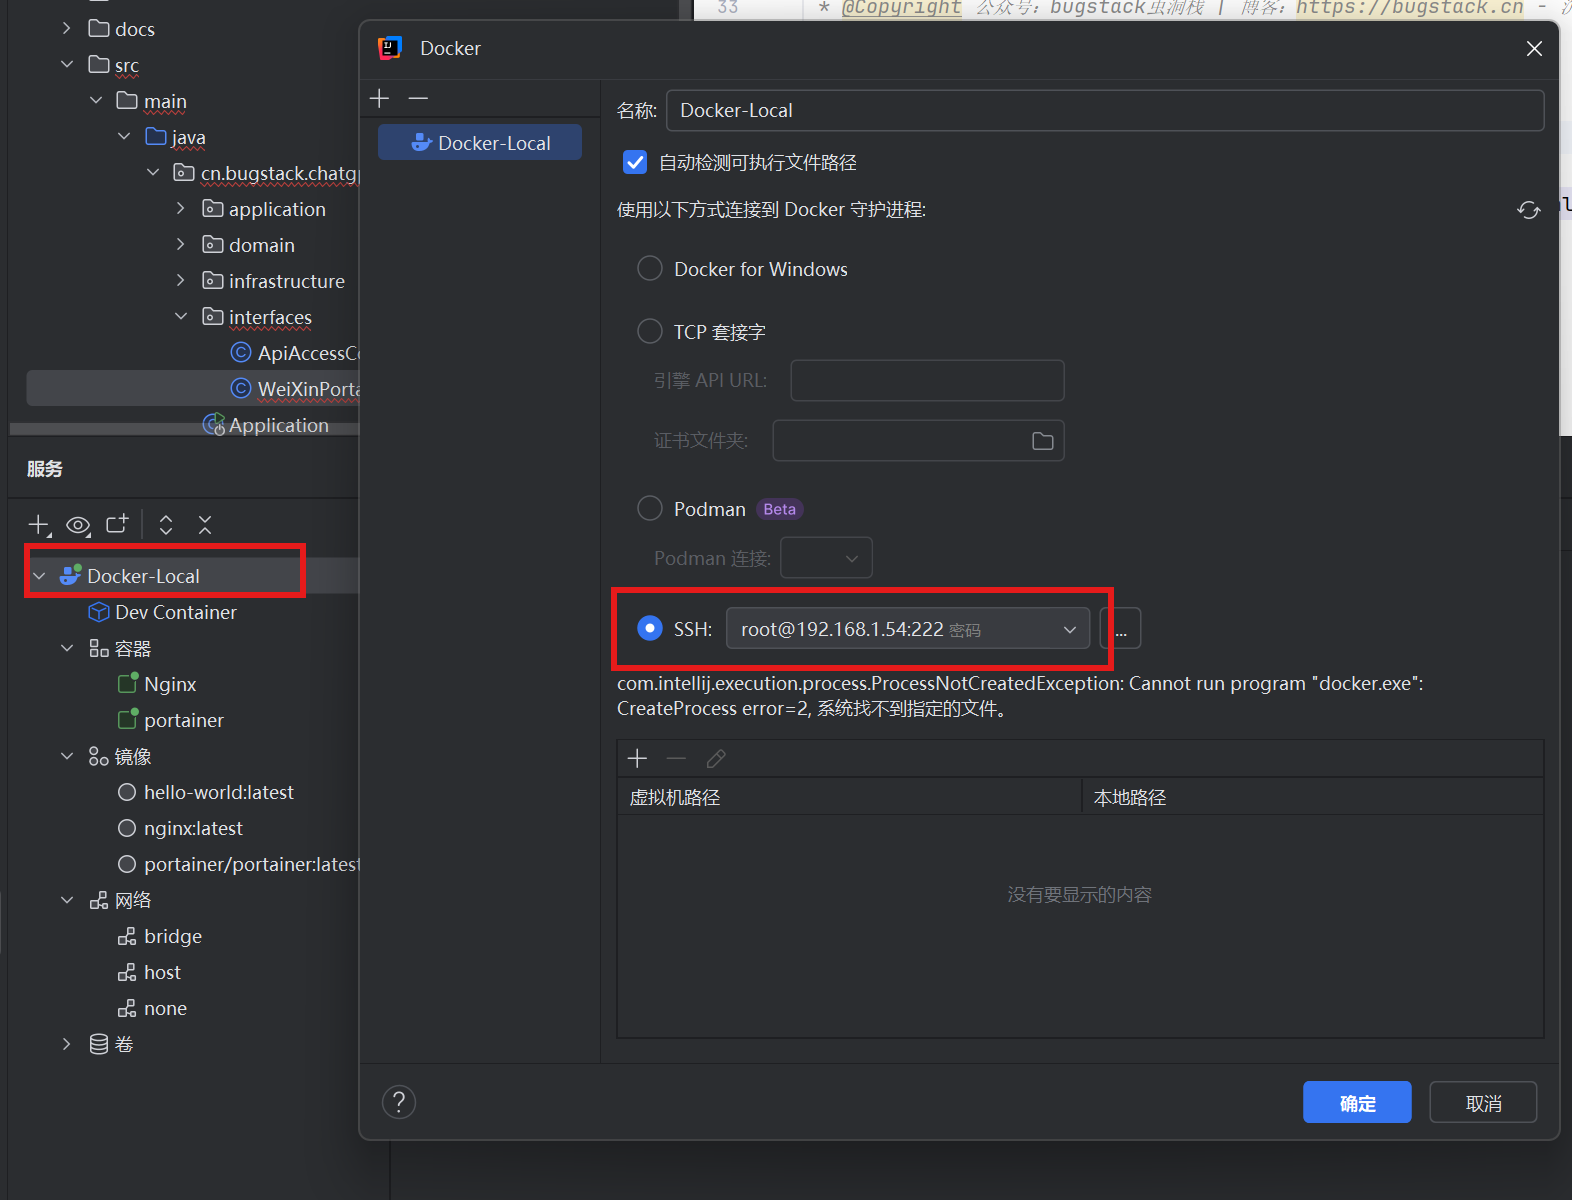The width and height of the screenshot is (1572, 1200).
Task: Collapse Docker-Local services node
Action: [39, 576]
